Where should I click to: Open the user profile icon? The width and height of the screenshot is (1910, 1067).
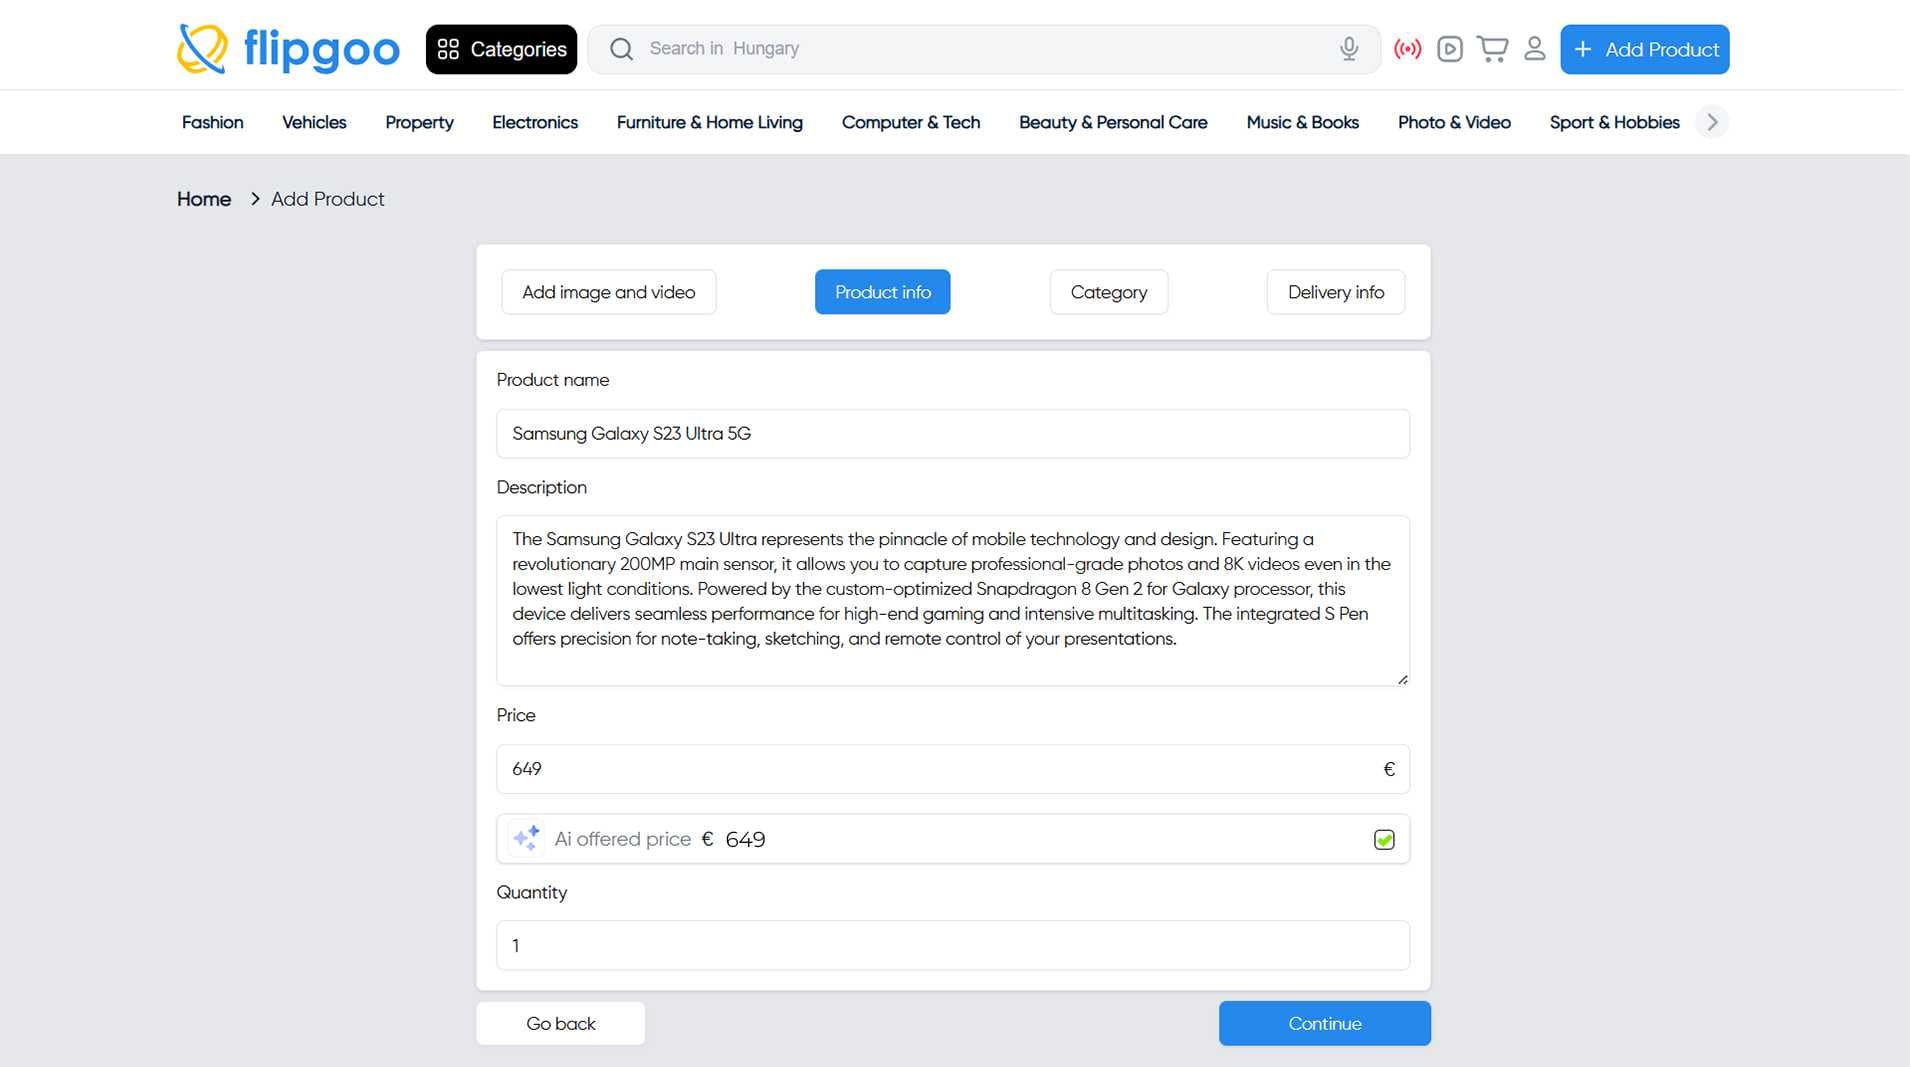[x=1534, y=49]
